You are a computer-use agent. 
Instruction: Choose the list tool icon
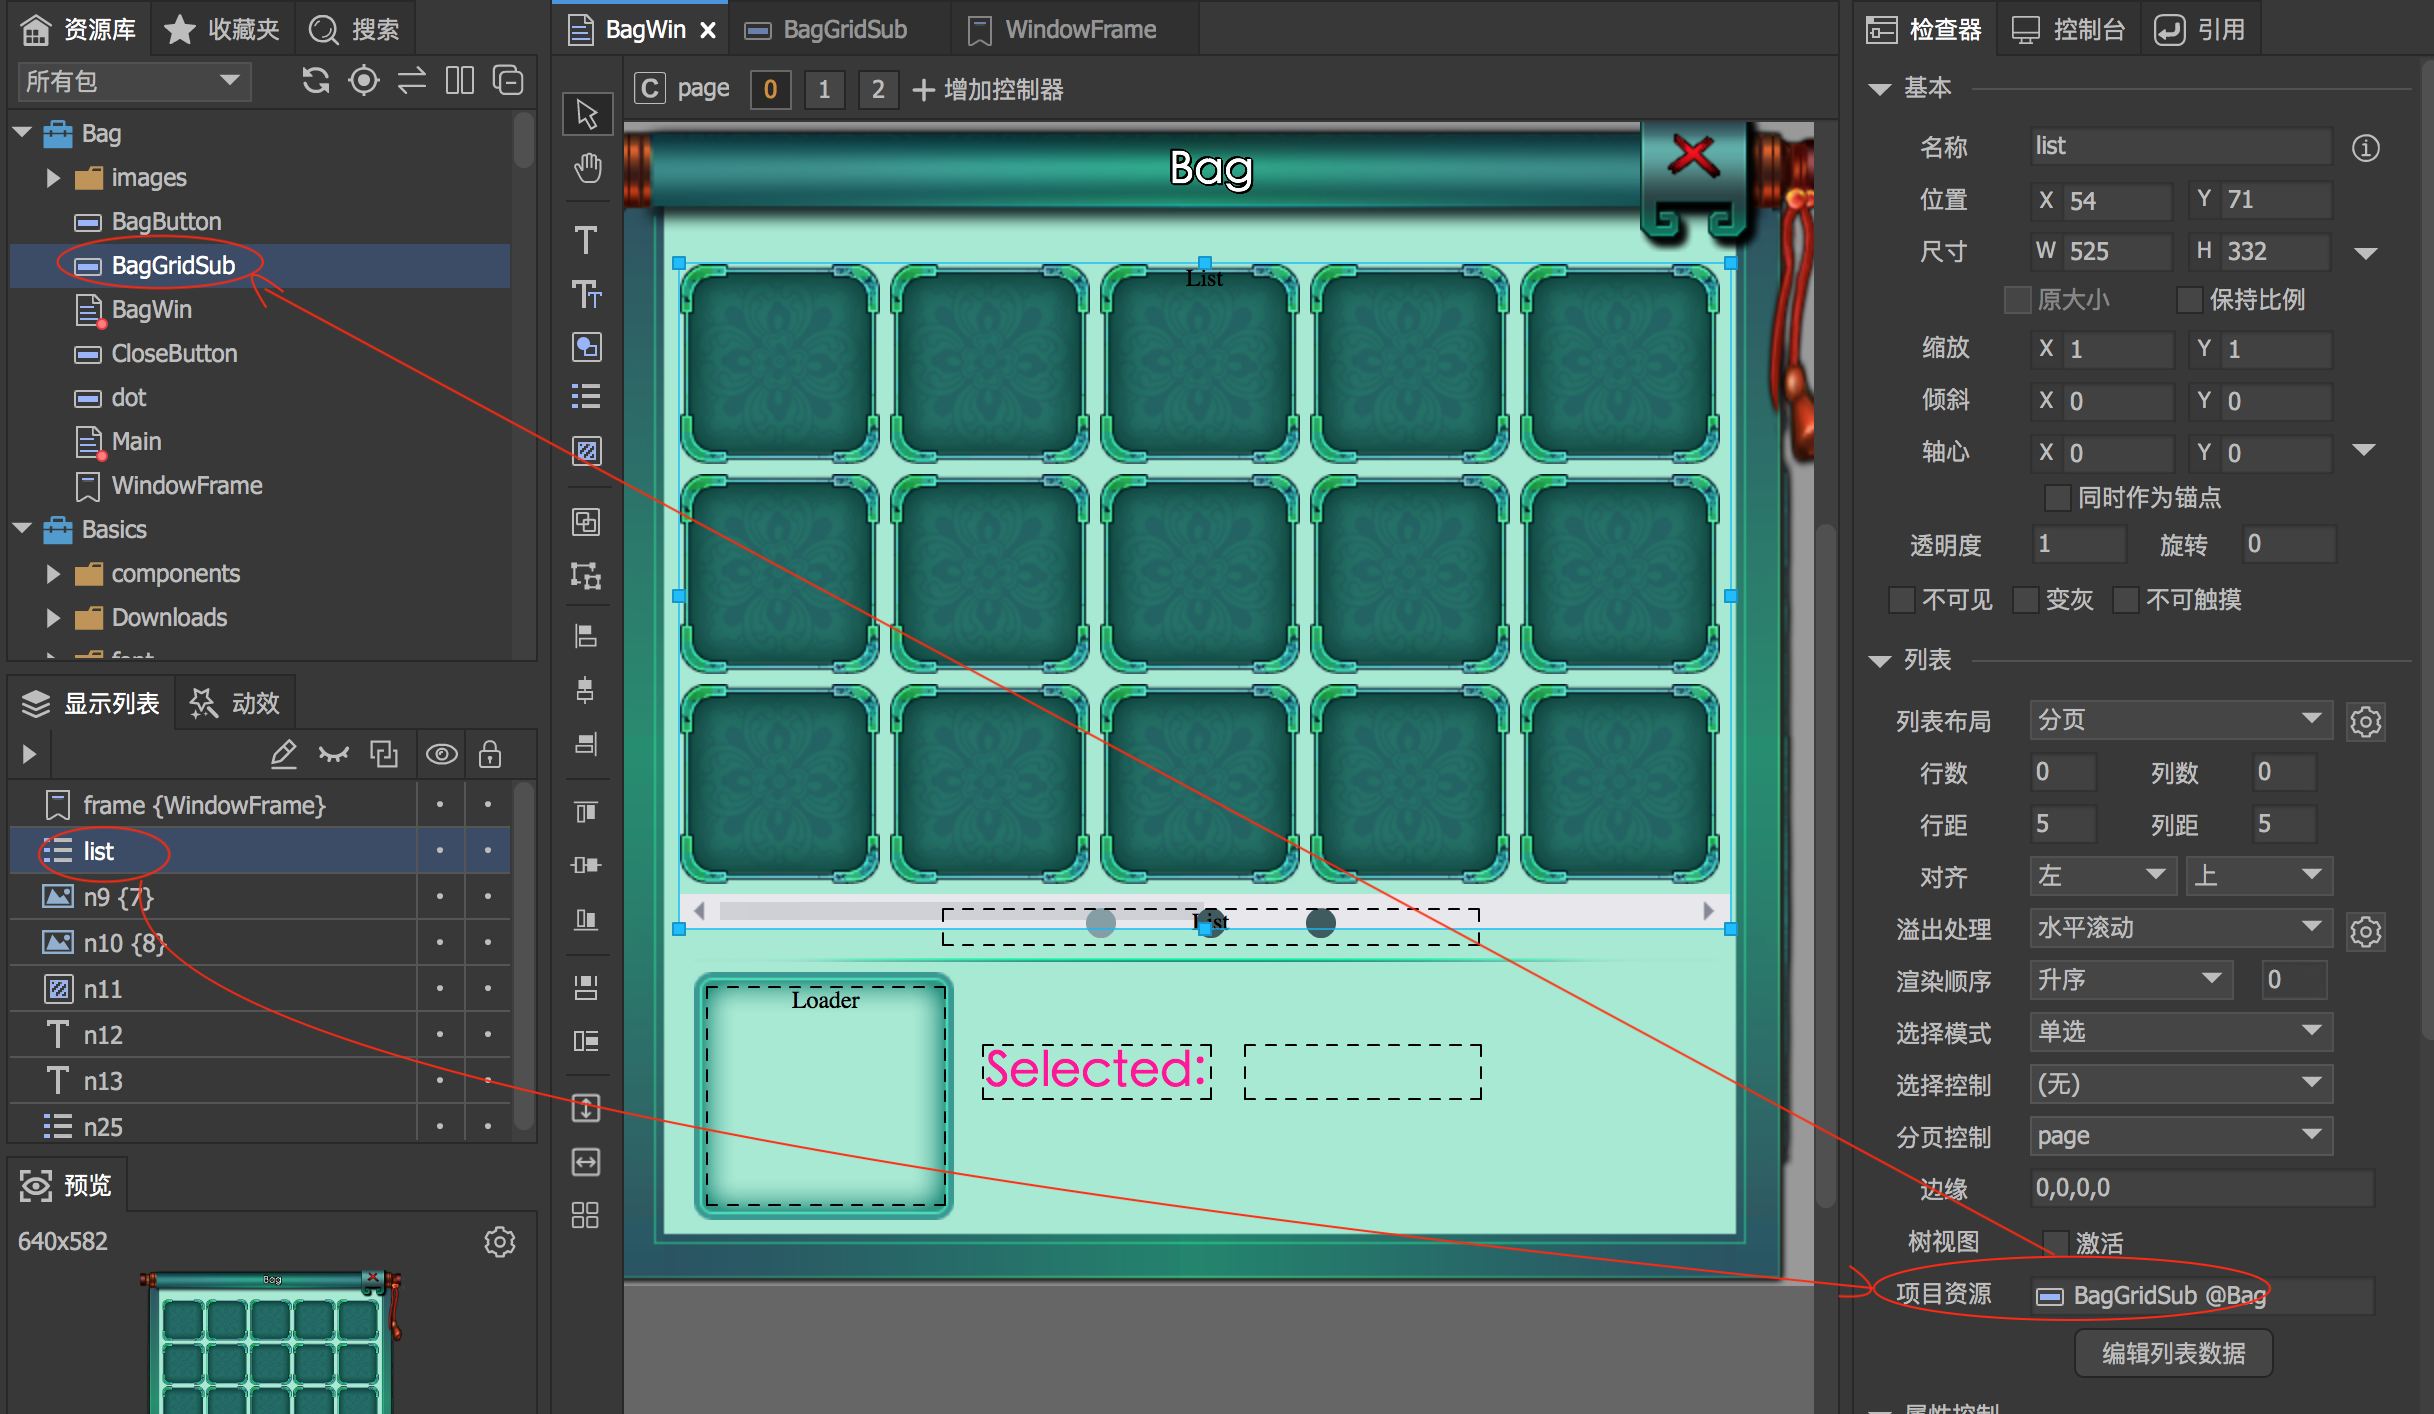tap(586, 397)
